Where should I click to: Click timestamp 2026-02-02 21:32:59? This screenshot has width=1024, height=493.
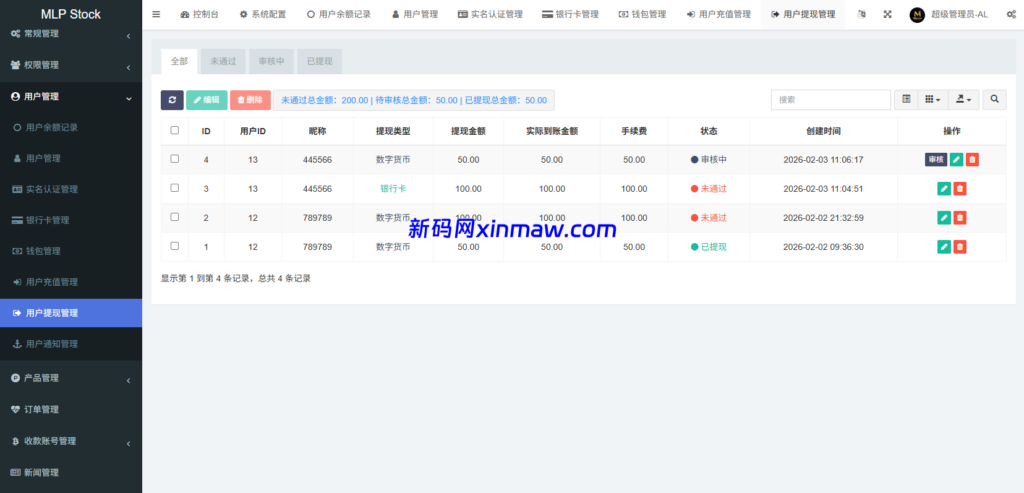[823, 217]
